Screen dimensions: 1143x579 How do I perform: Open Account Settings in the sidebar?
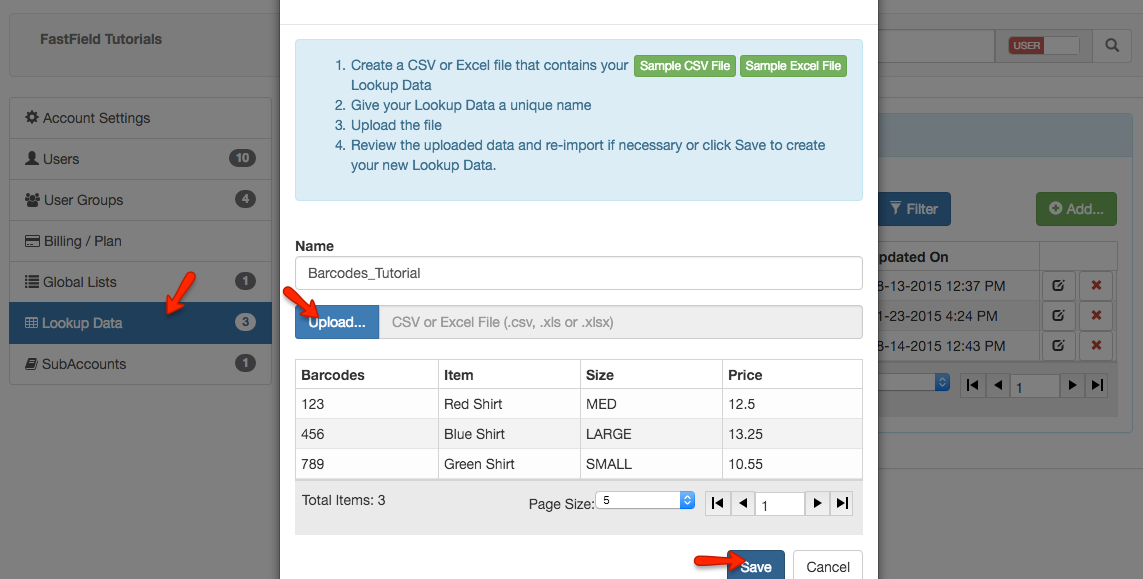[140, 118]
